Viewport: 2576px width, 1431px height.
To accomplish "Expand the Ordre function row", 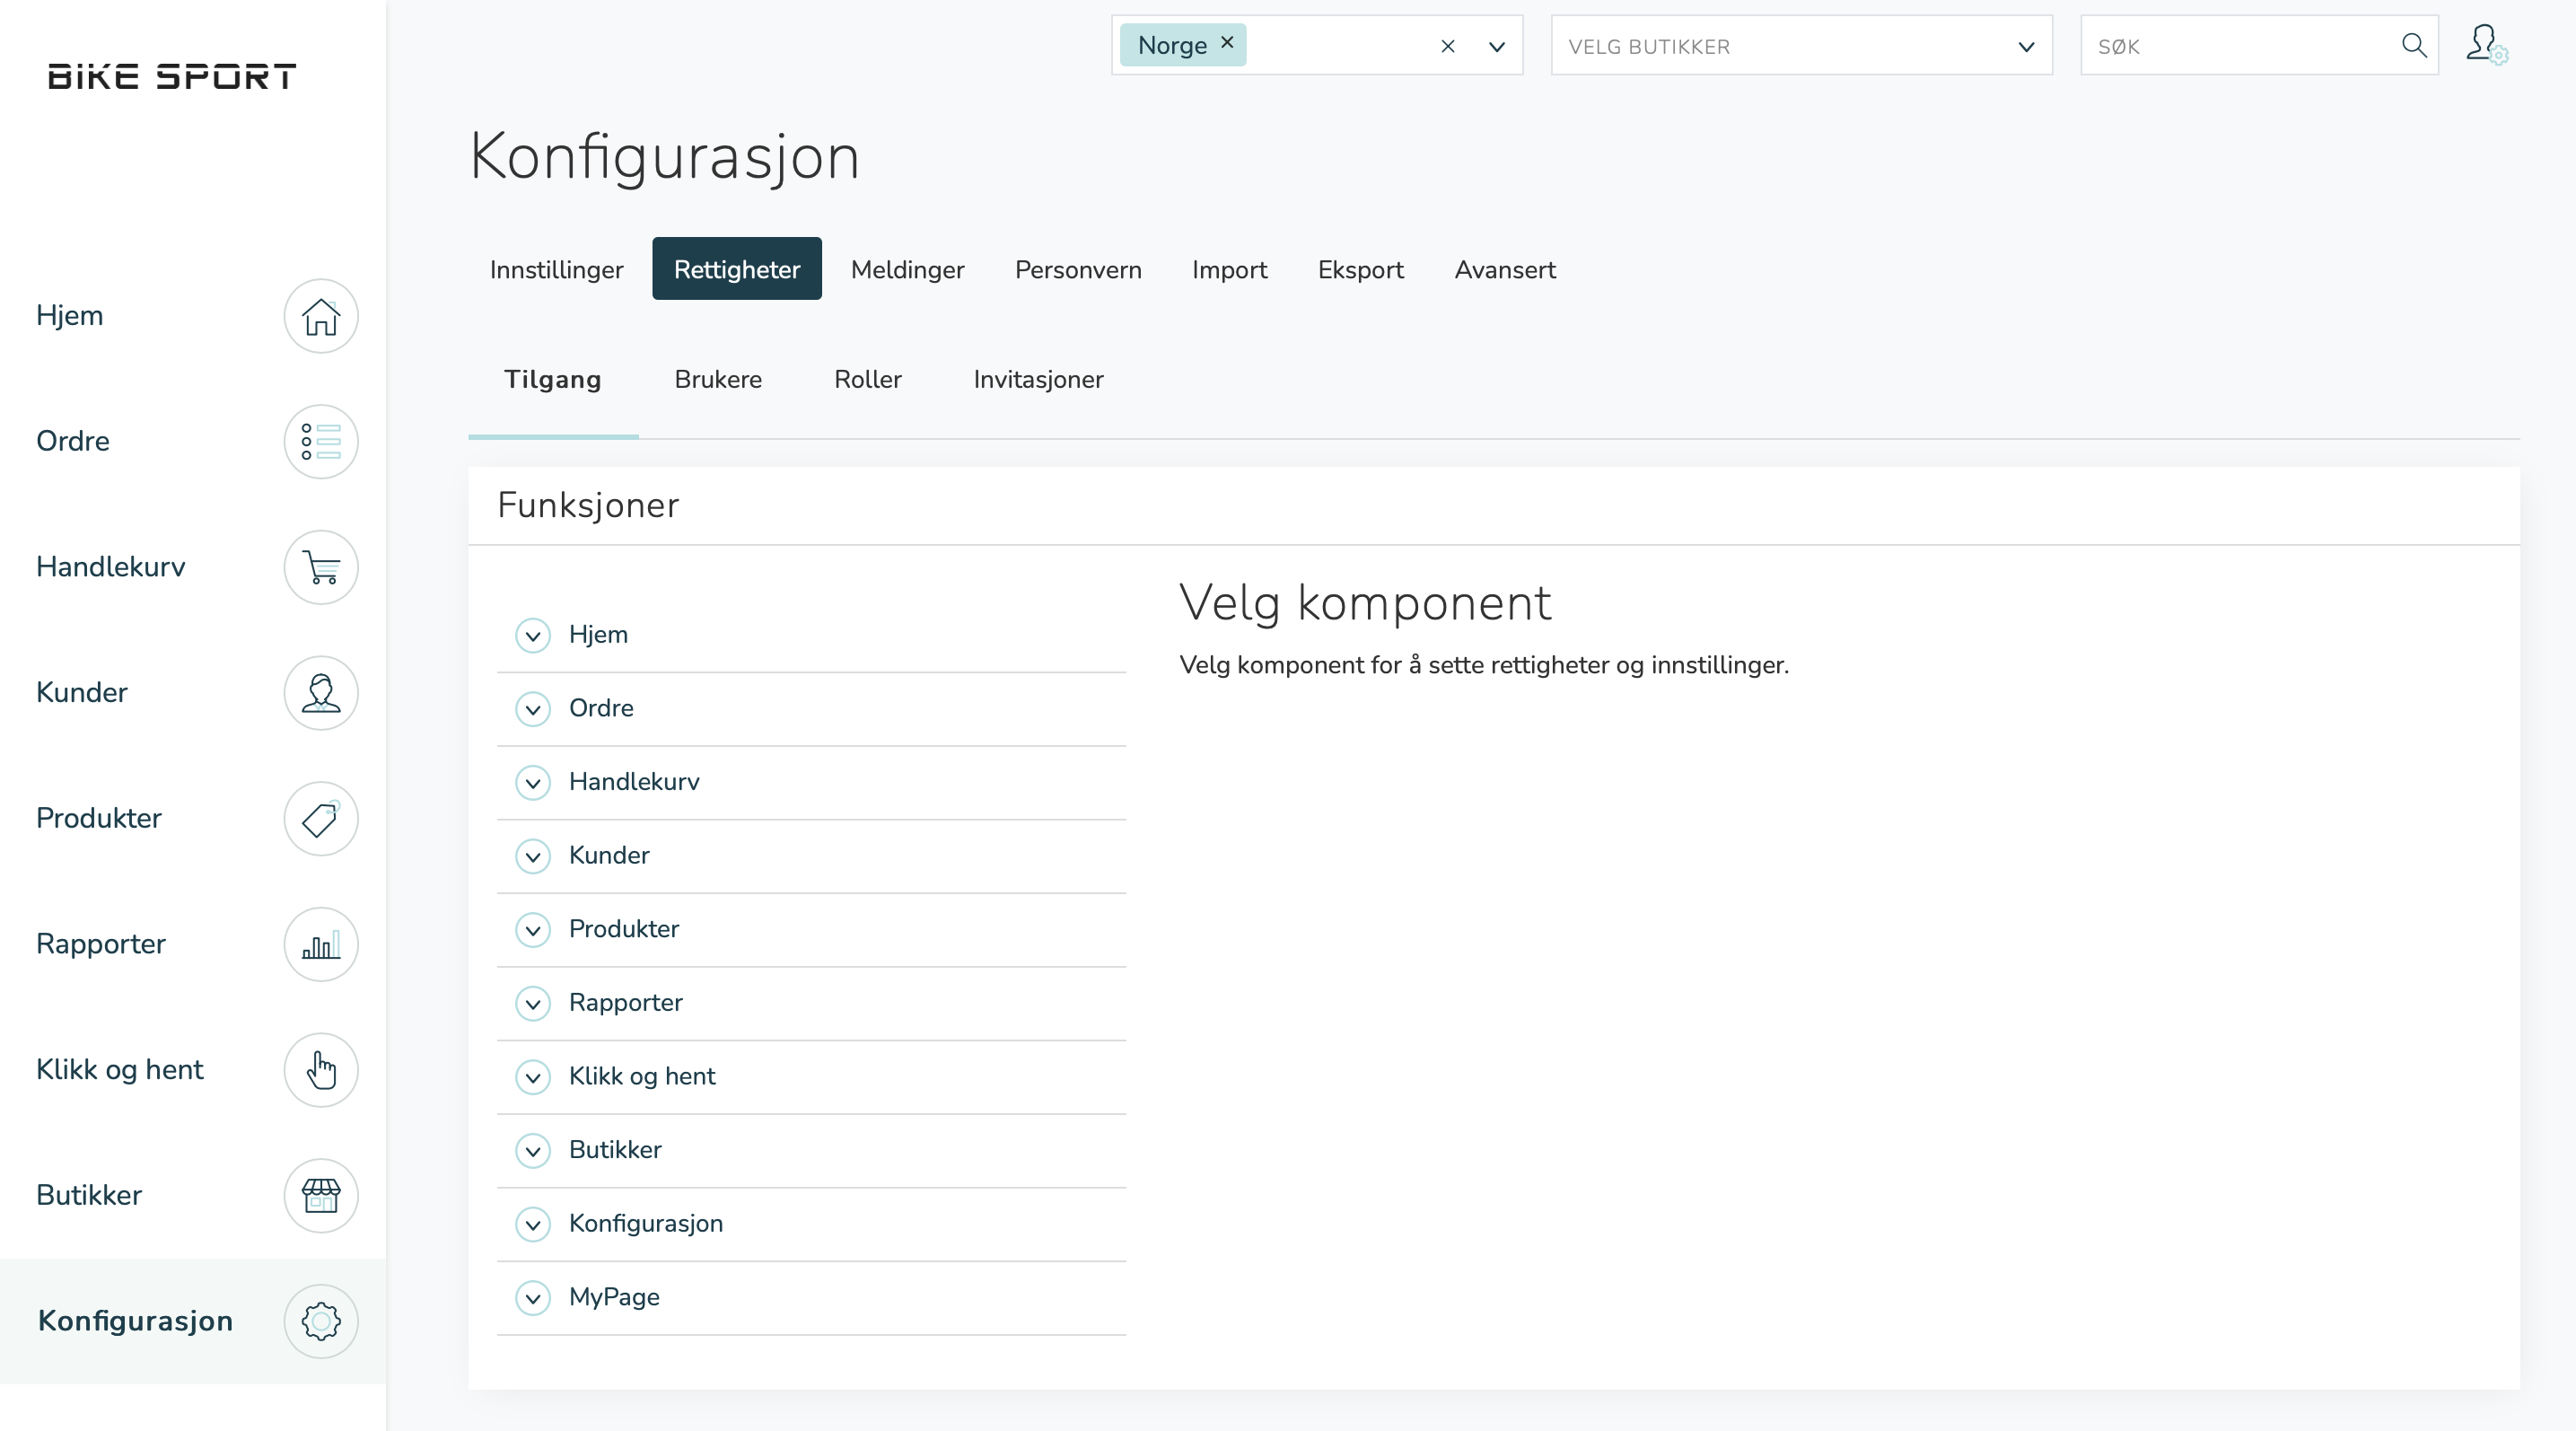I will 533,709.
